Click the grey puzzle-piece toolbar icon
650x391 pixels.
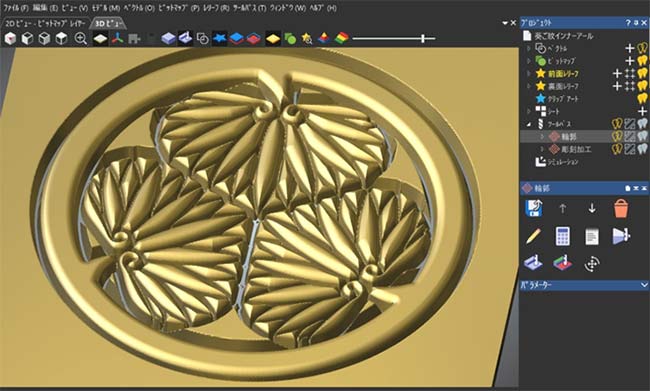coord(134,39)
